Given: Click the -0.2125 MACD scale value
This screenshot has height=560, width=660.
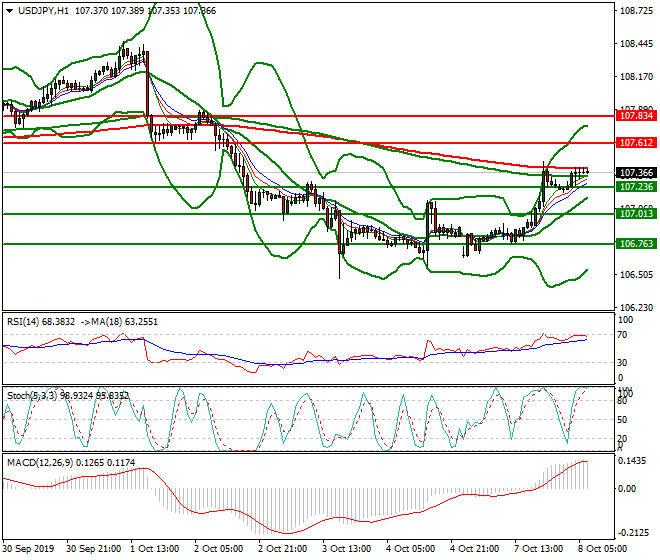Looking at the screenshot, I should [x=631, y=533].
